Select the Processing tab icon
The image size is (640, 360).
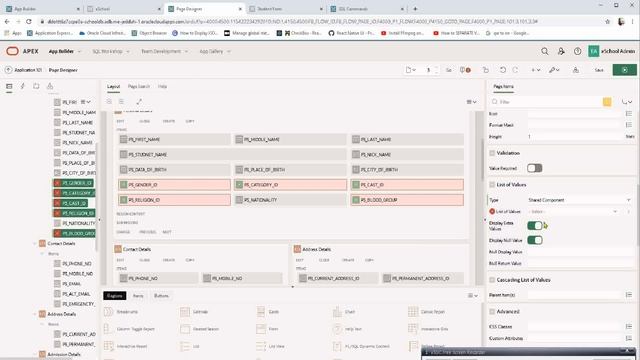coord(36,86)
